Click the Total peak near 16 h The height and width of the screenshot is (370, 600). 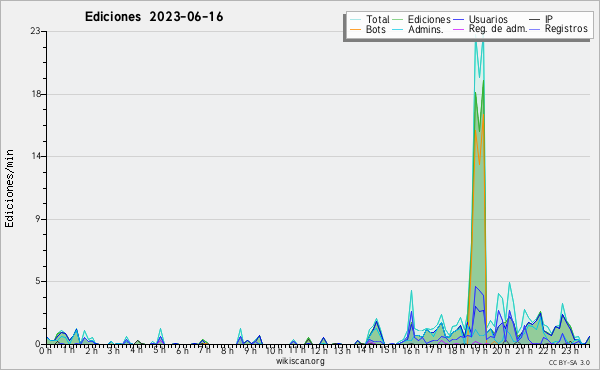[x=411, y=293]
